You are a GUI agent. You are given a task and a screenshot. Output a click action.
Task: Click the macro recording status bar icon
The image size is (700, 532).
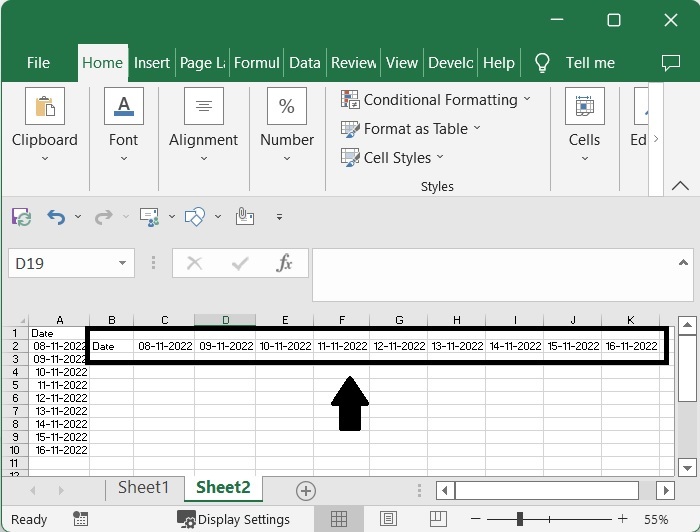(x=80, y=519)
